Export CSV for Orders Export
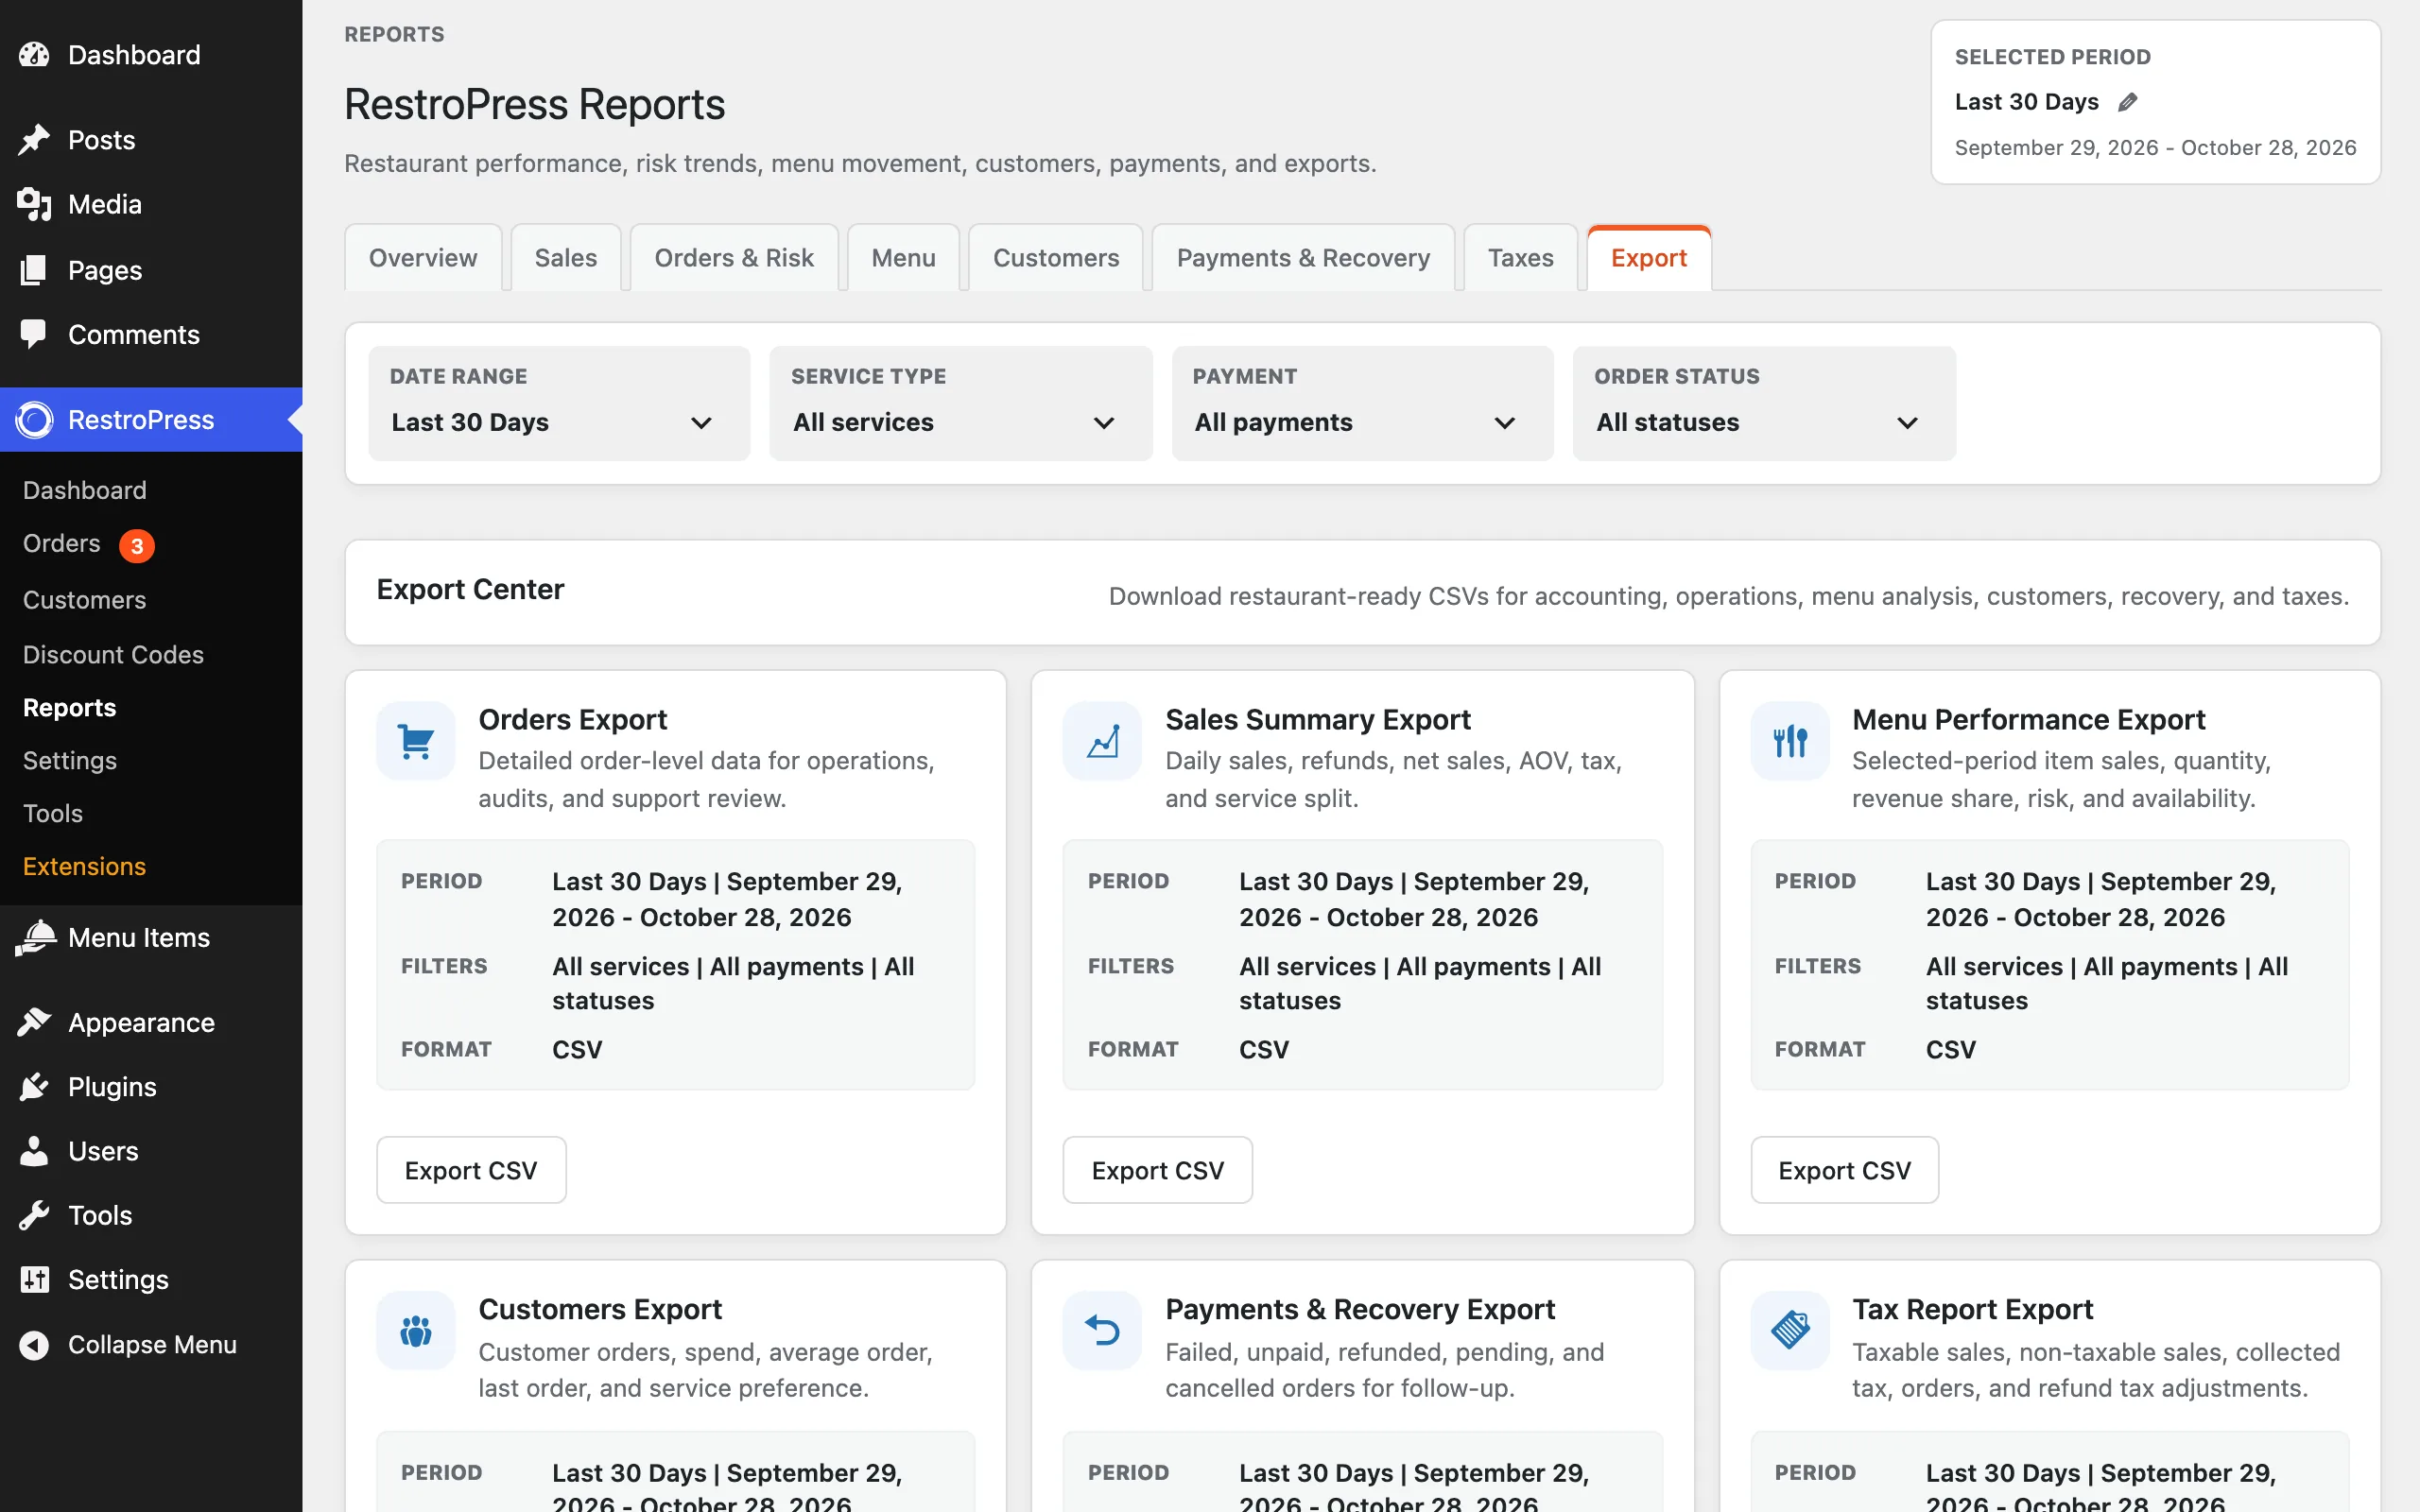Viewport: 2420px width, 1512px height. (471, 1170)
